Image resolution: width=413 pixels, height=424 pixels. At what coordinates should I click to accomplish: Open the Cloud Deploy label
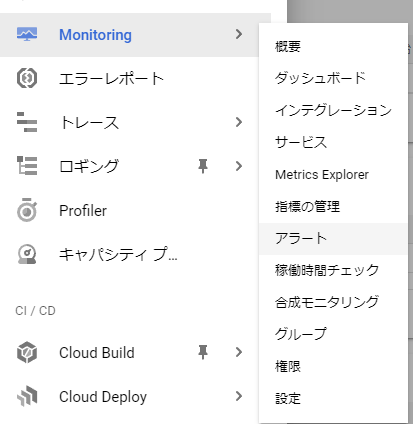coord(103,397)
